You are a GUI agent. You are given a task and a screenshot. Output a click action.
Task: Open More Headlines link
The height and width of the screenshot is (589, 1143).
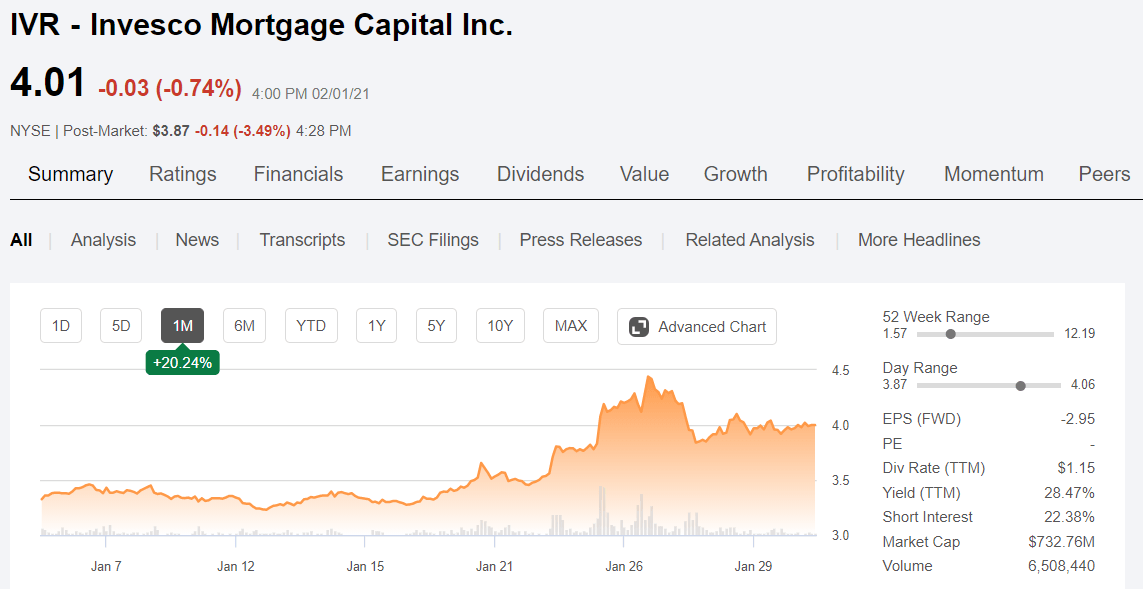(x=919, y=240)
